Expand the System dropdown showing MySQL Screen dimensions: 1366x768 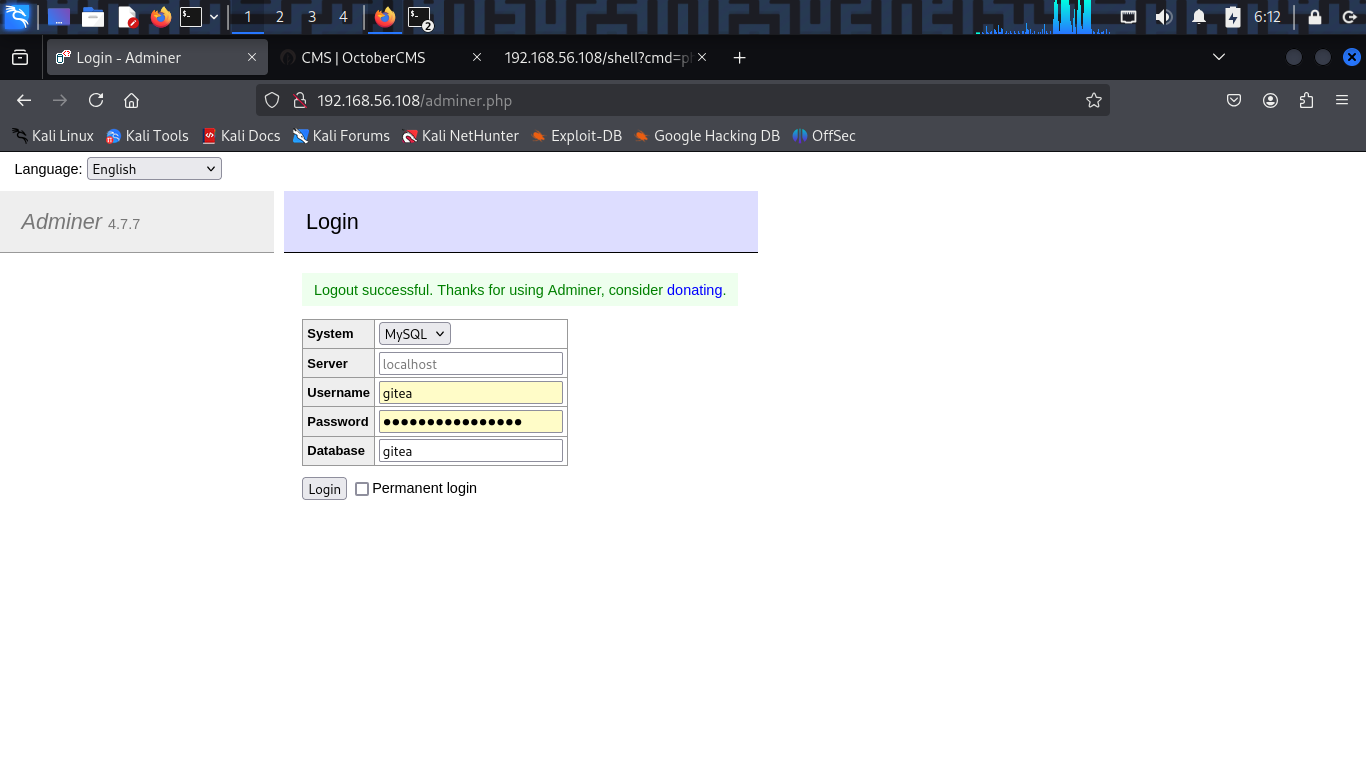click(x=414, y=334)
